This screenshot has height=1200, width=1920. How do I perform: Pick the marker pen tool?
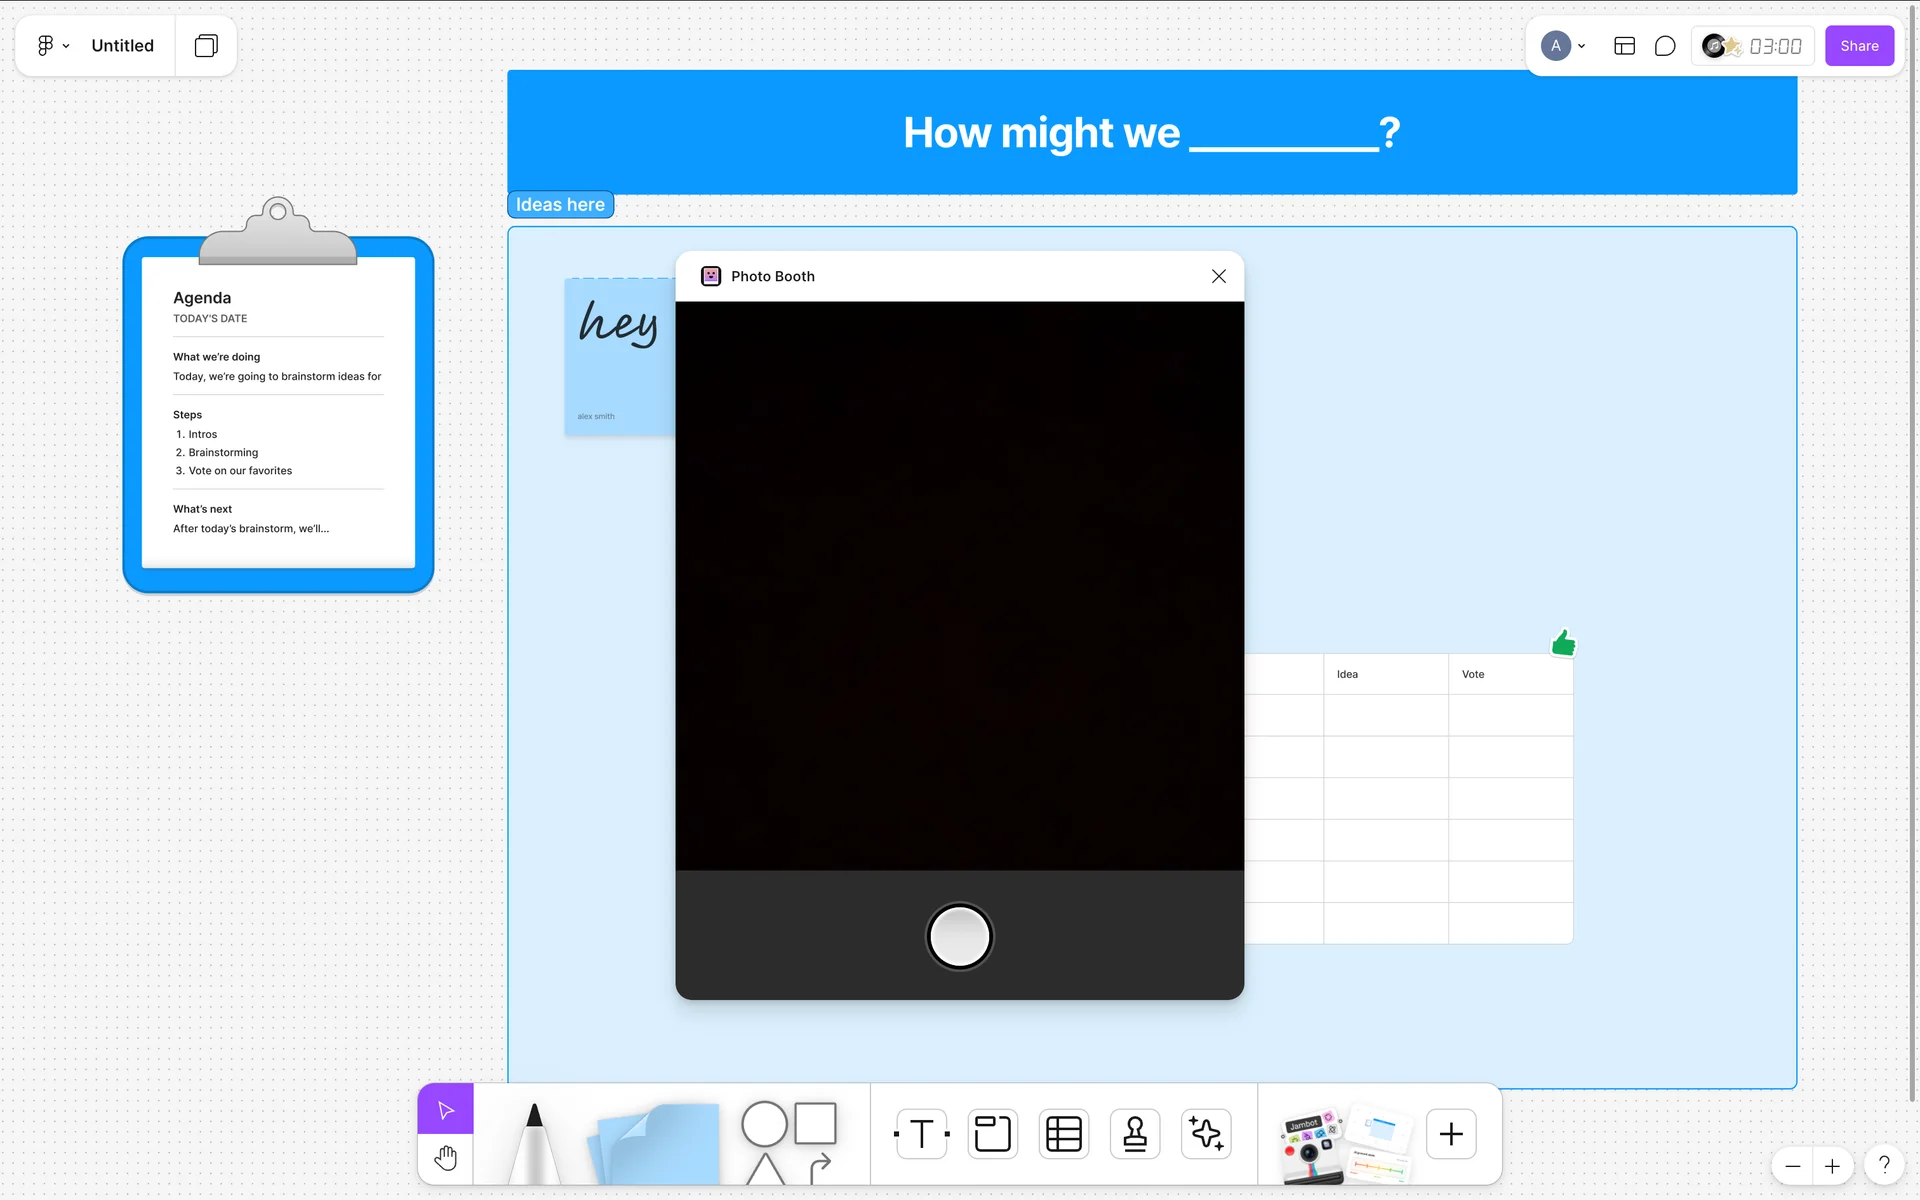click(x=534, y=1142)
